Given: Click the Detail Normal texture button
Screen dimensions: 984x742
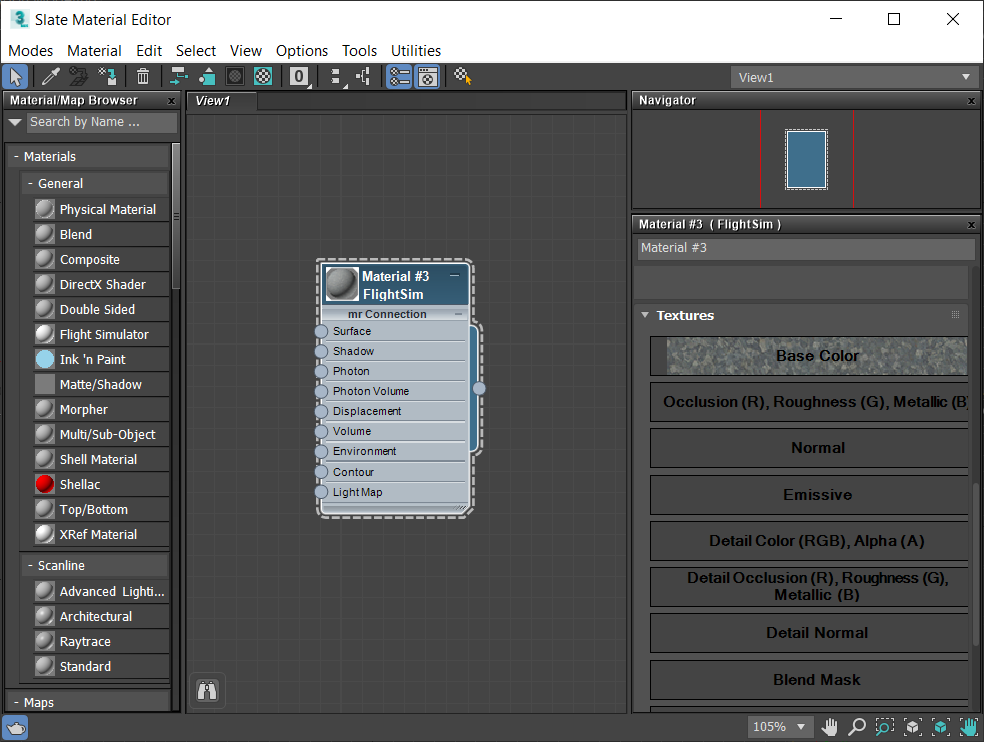Looking at the screenshot, I should coord(810,633).
